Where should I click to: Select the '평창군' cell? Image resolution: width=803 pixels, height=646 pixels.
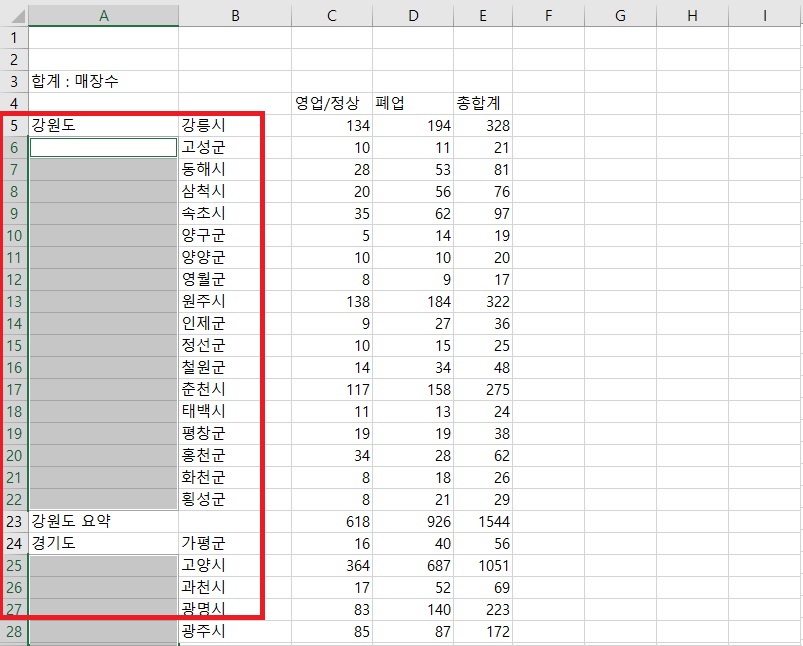(x=235, y=434)
